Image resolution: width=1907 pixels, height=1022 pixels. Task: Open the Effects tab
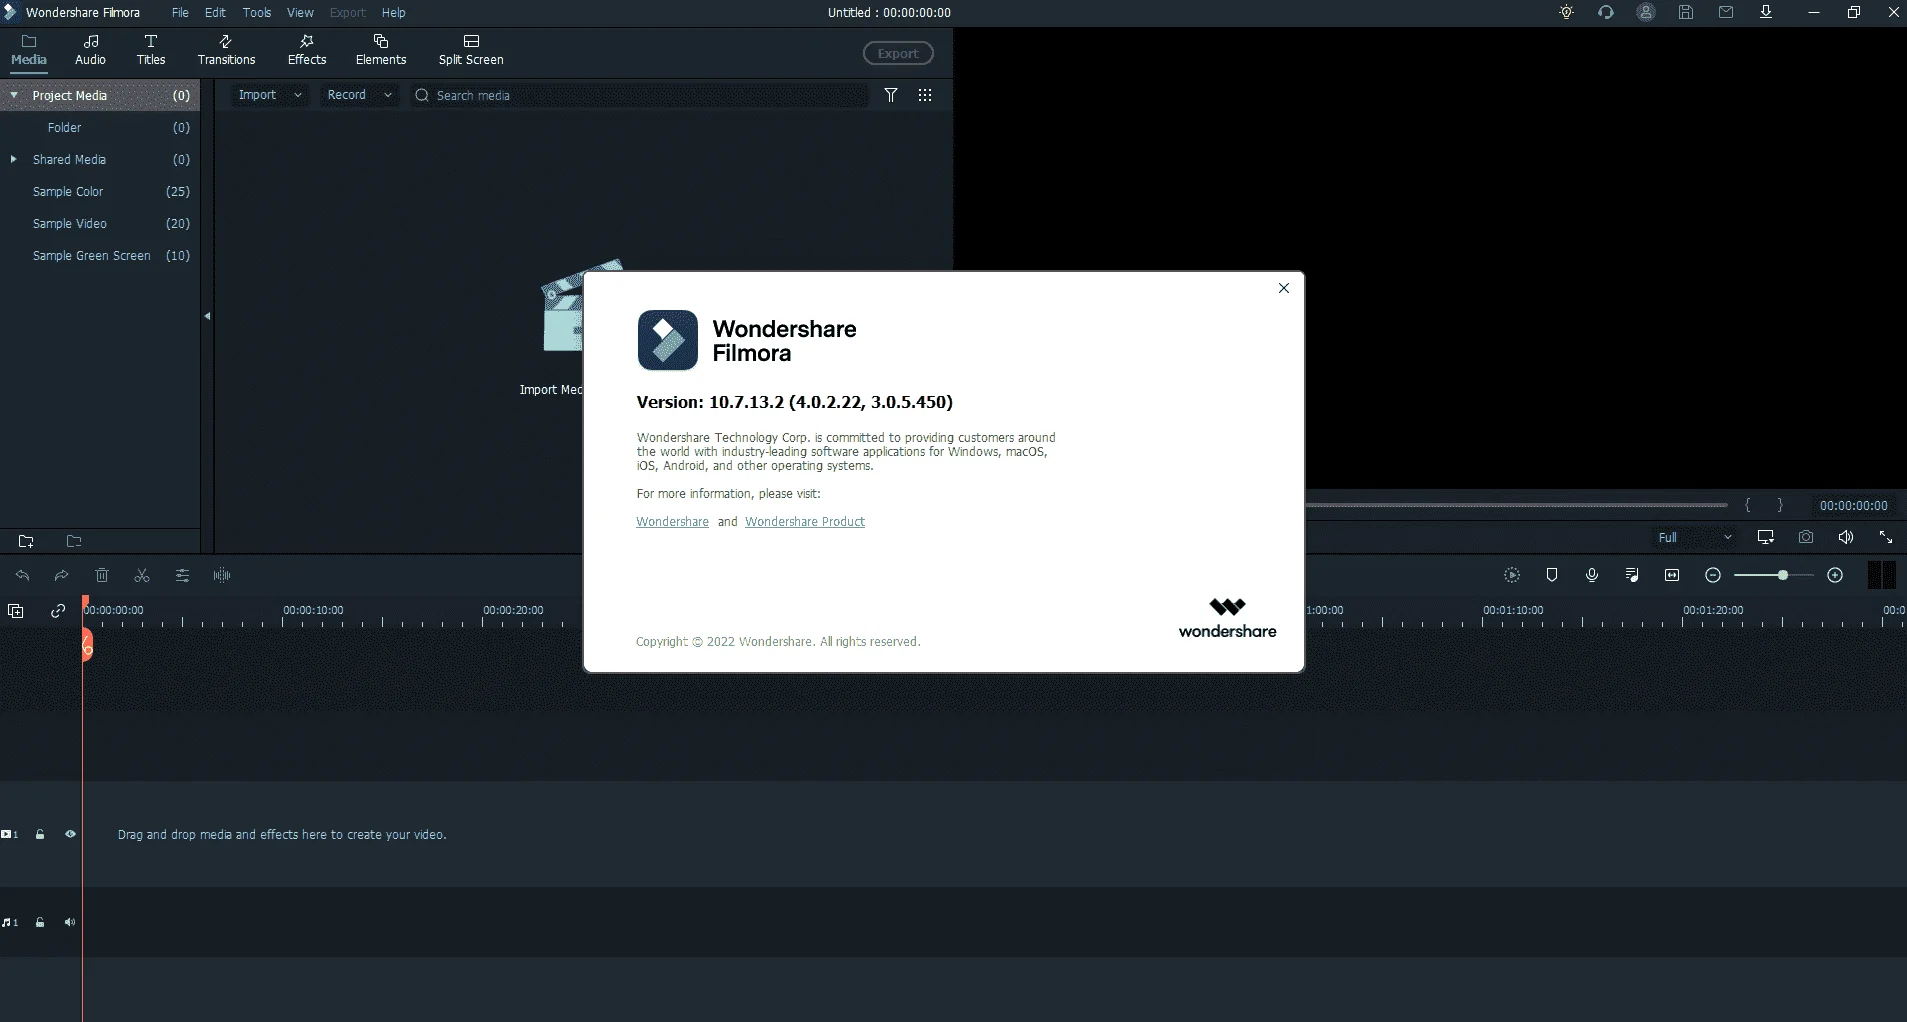307,50
